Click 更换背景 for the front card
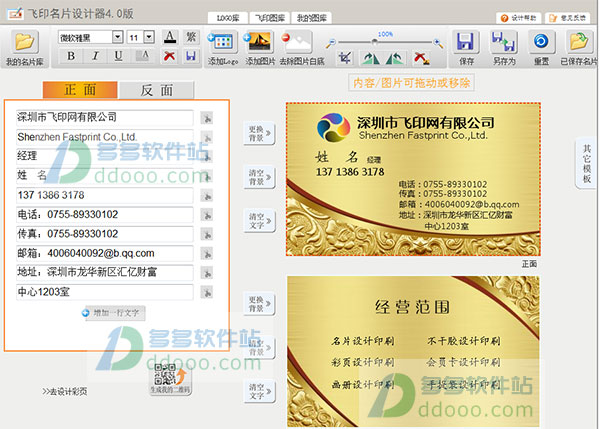Screen dimensions: 600x429 pos(259,134)
